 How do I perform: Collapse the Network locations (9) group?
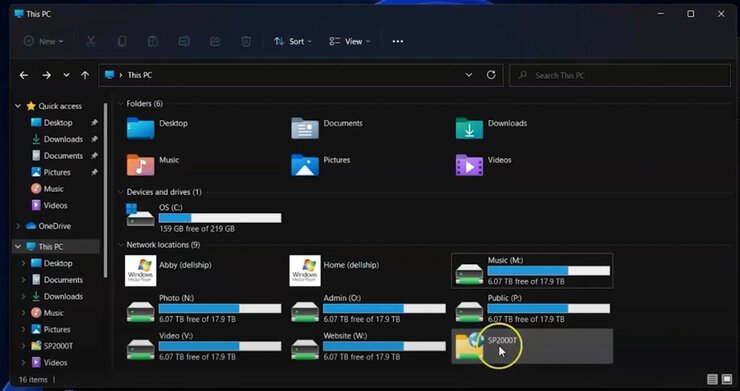[x=120, y=245]
